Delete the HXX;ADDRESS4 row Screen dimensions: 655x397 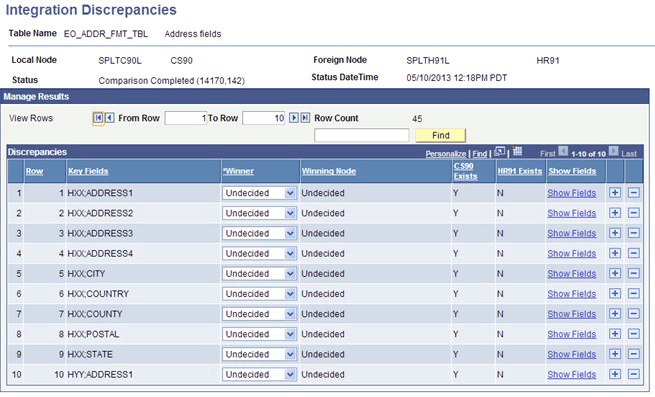pyautogui.click(x=634, y=253)
